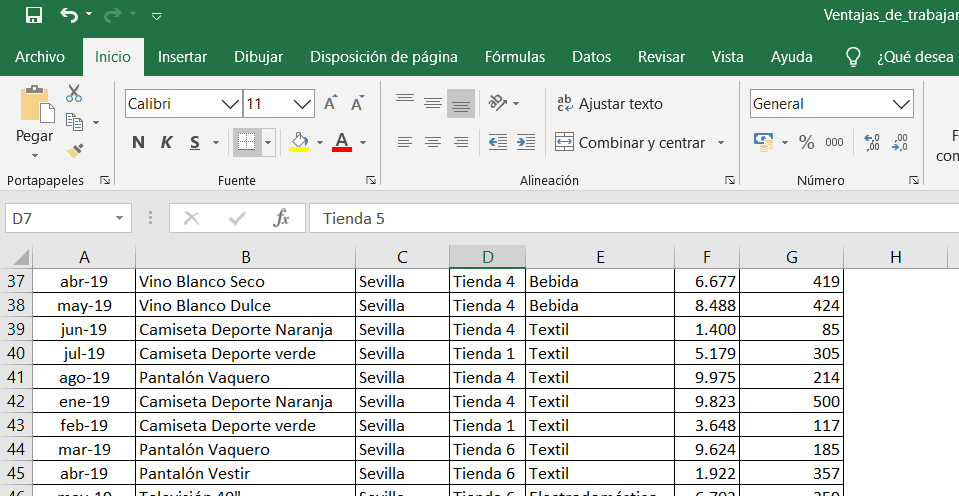Click the Select All corner triangle

(x=20, y=257)
